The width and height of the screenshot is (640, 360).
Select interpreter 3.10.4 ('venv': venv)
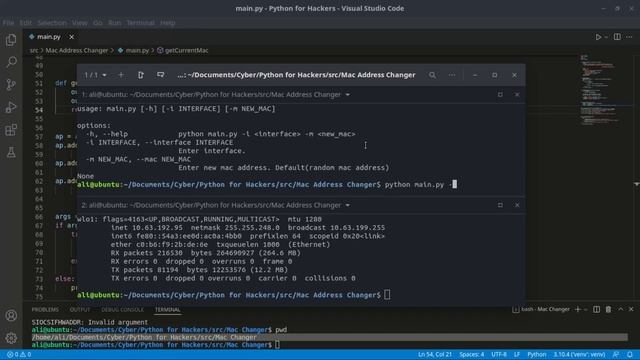579,355
